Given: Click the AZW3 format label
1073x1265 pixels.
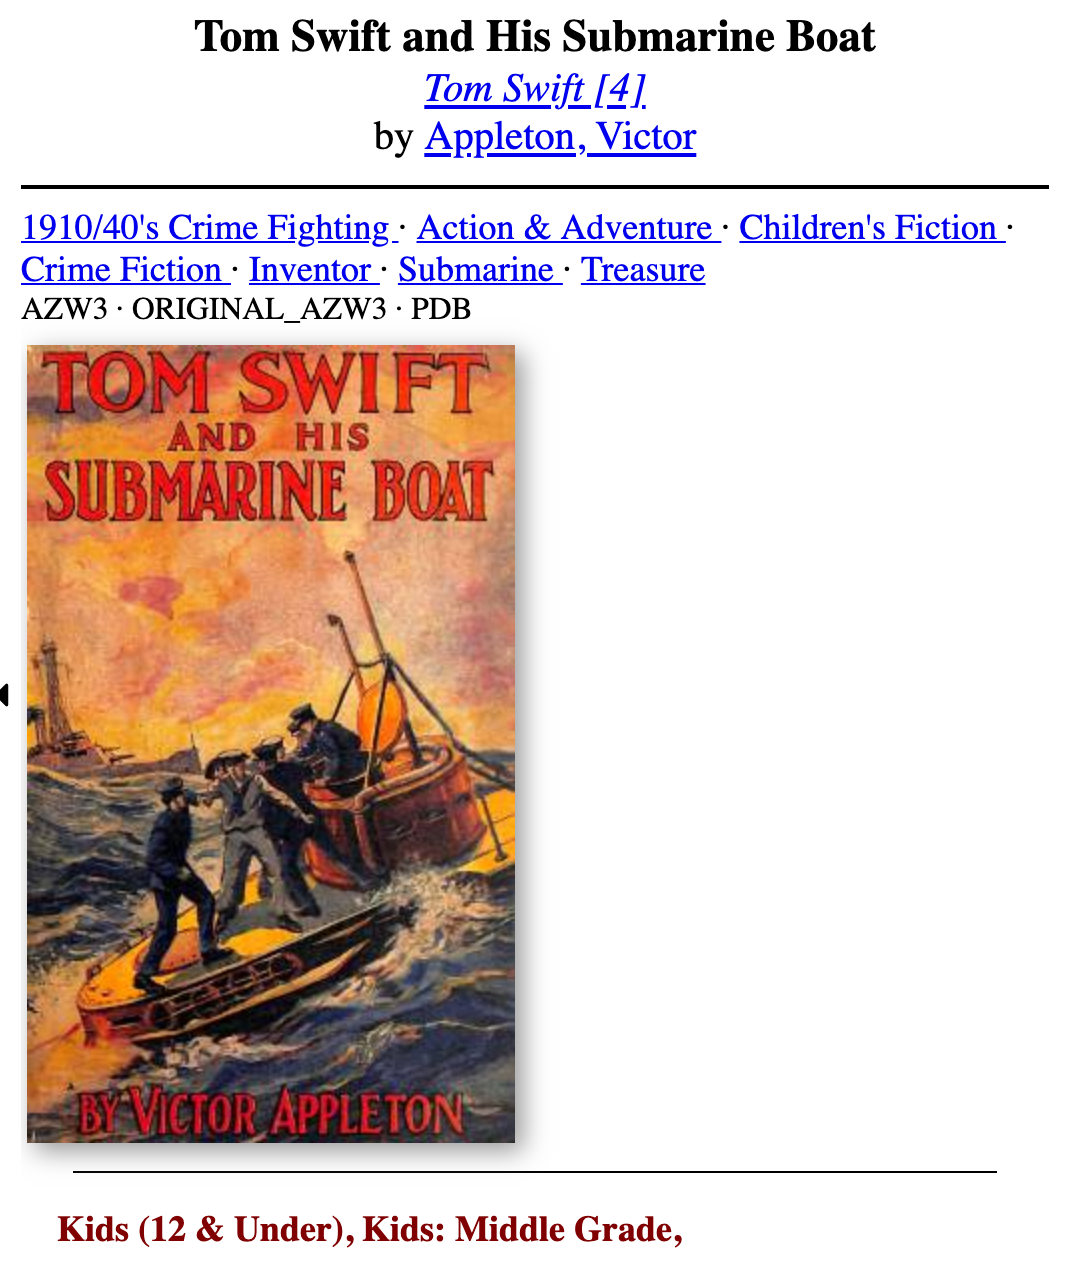Looking at the screenshot, I should [x=64, y=309].
